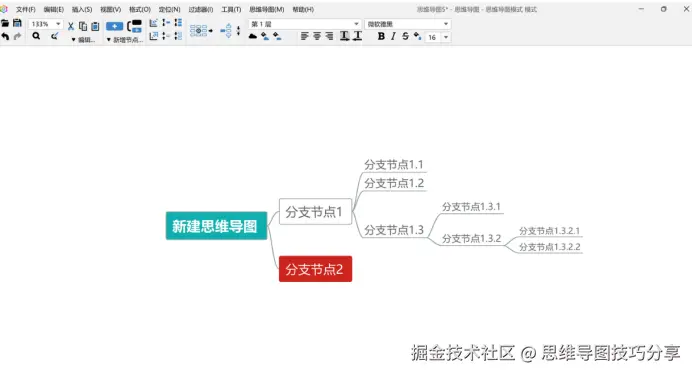Center align node text
692x374 pixels.
click(x=317, y=36)
